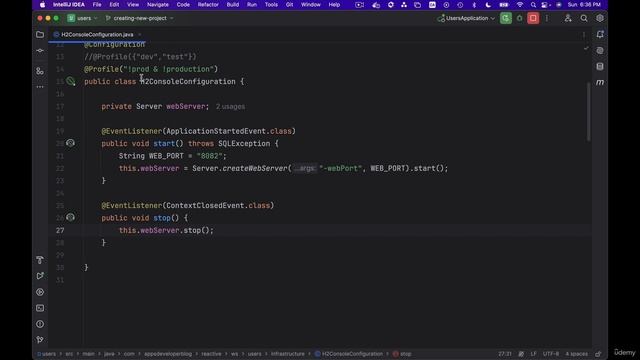Close the H2ConsoleConfiguration.java tab
This screenshot has height=360, width=640.
[140, 35]
